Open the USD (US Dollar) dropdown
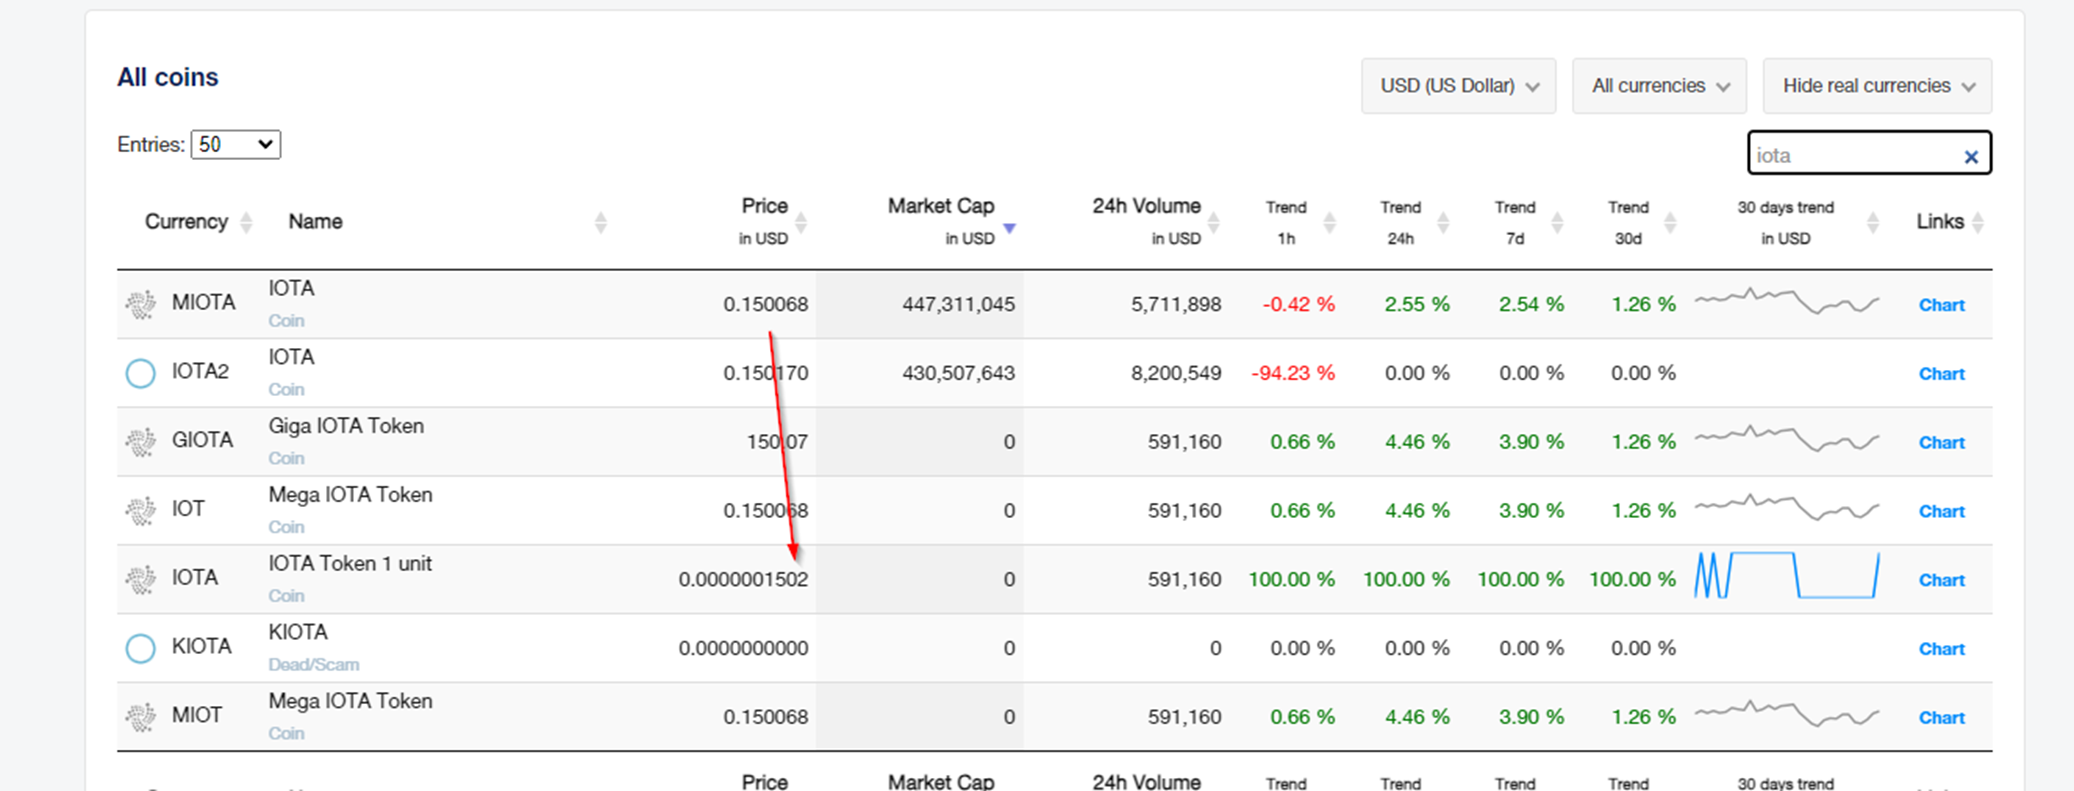Screen dimensions: 2074x791 (1458, 86)
